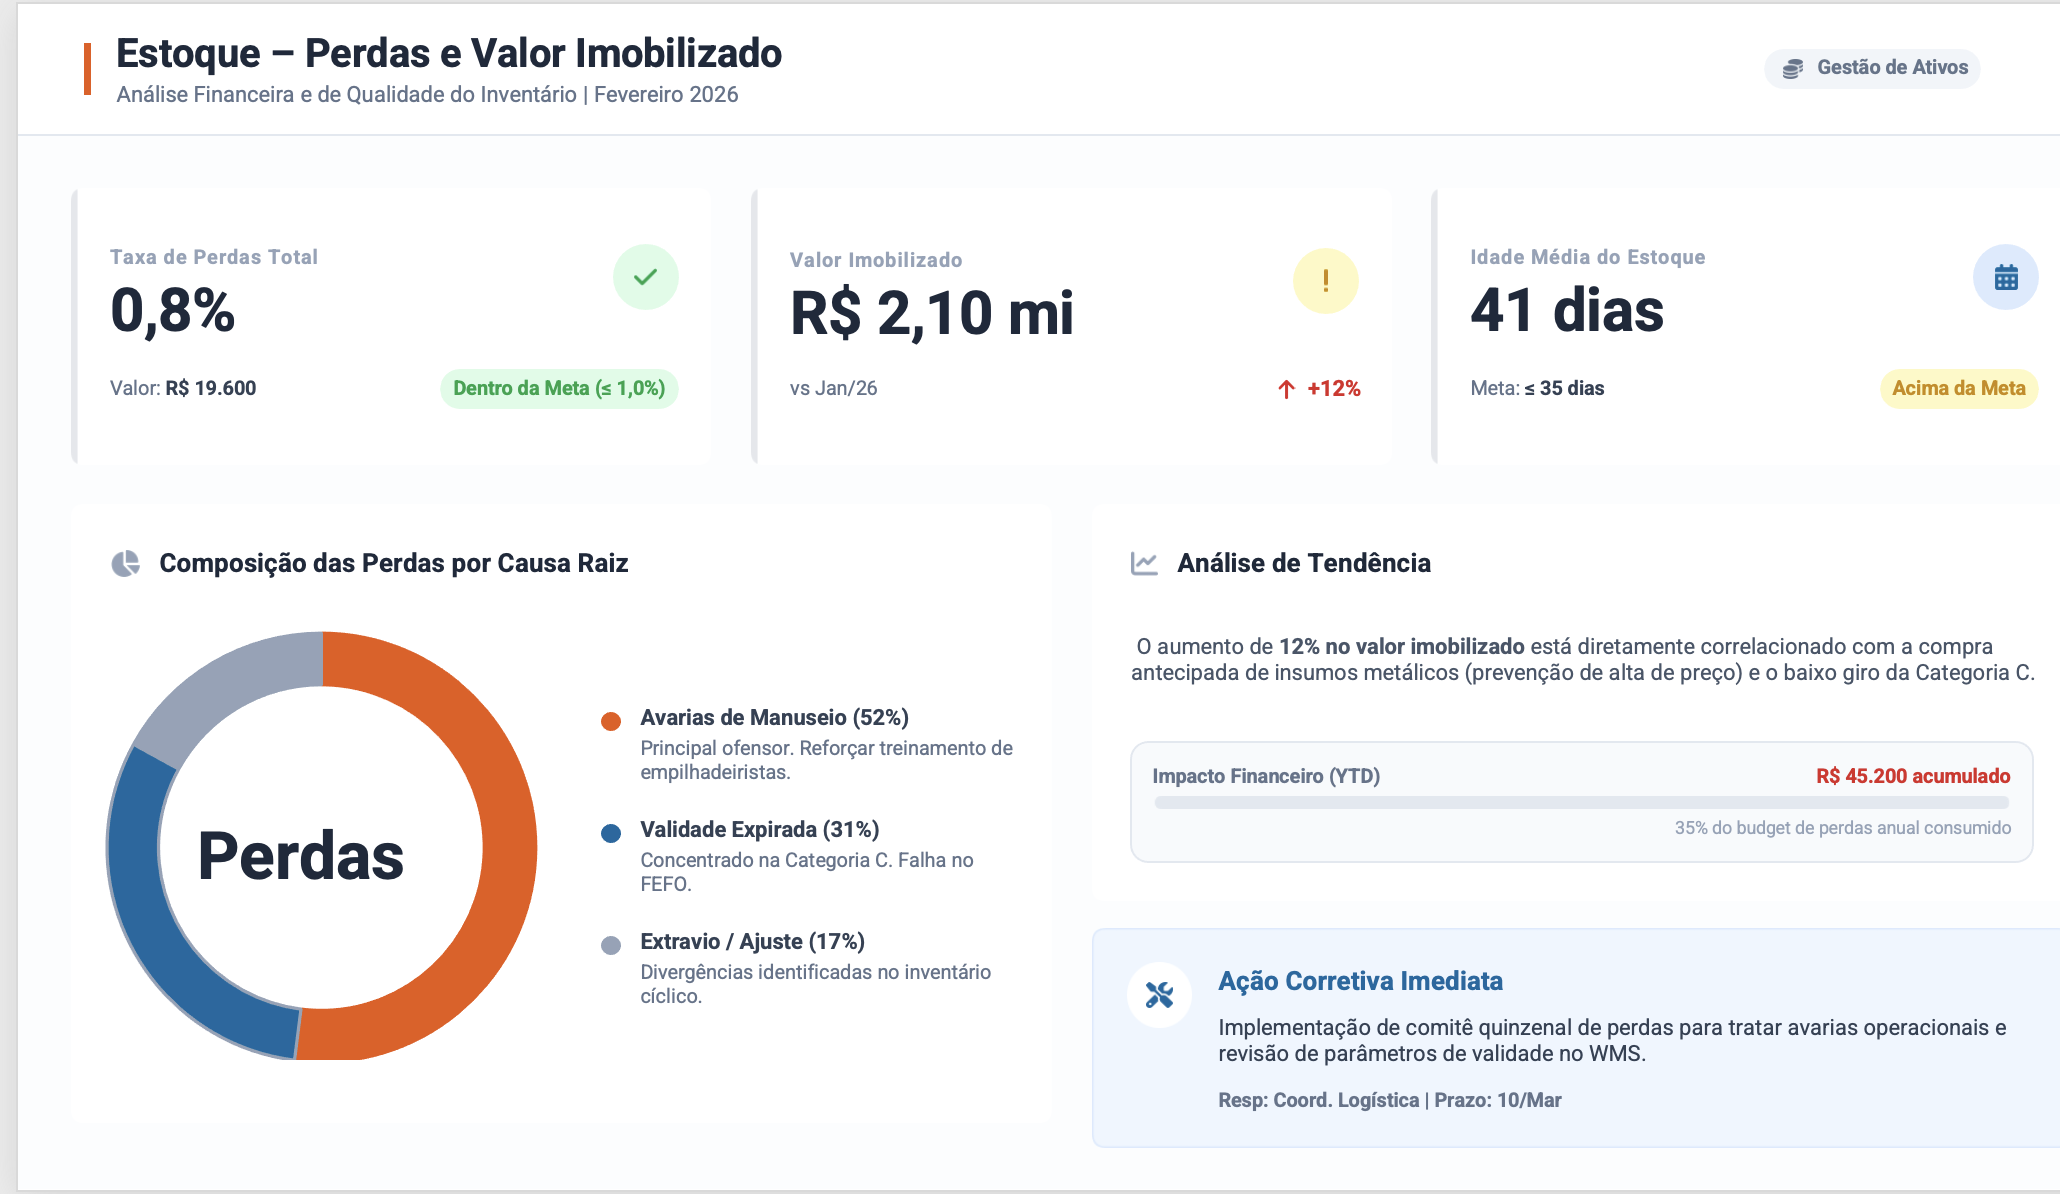The height and width of the screenshot is (1194, 2060).
Task: Click the blue Validade Expirada legend dot
Action: point(611,833)
